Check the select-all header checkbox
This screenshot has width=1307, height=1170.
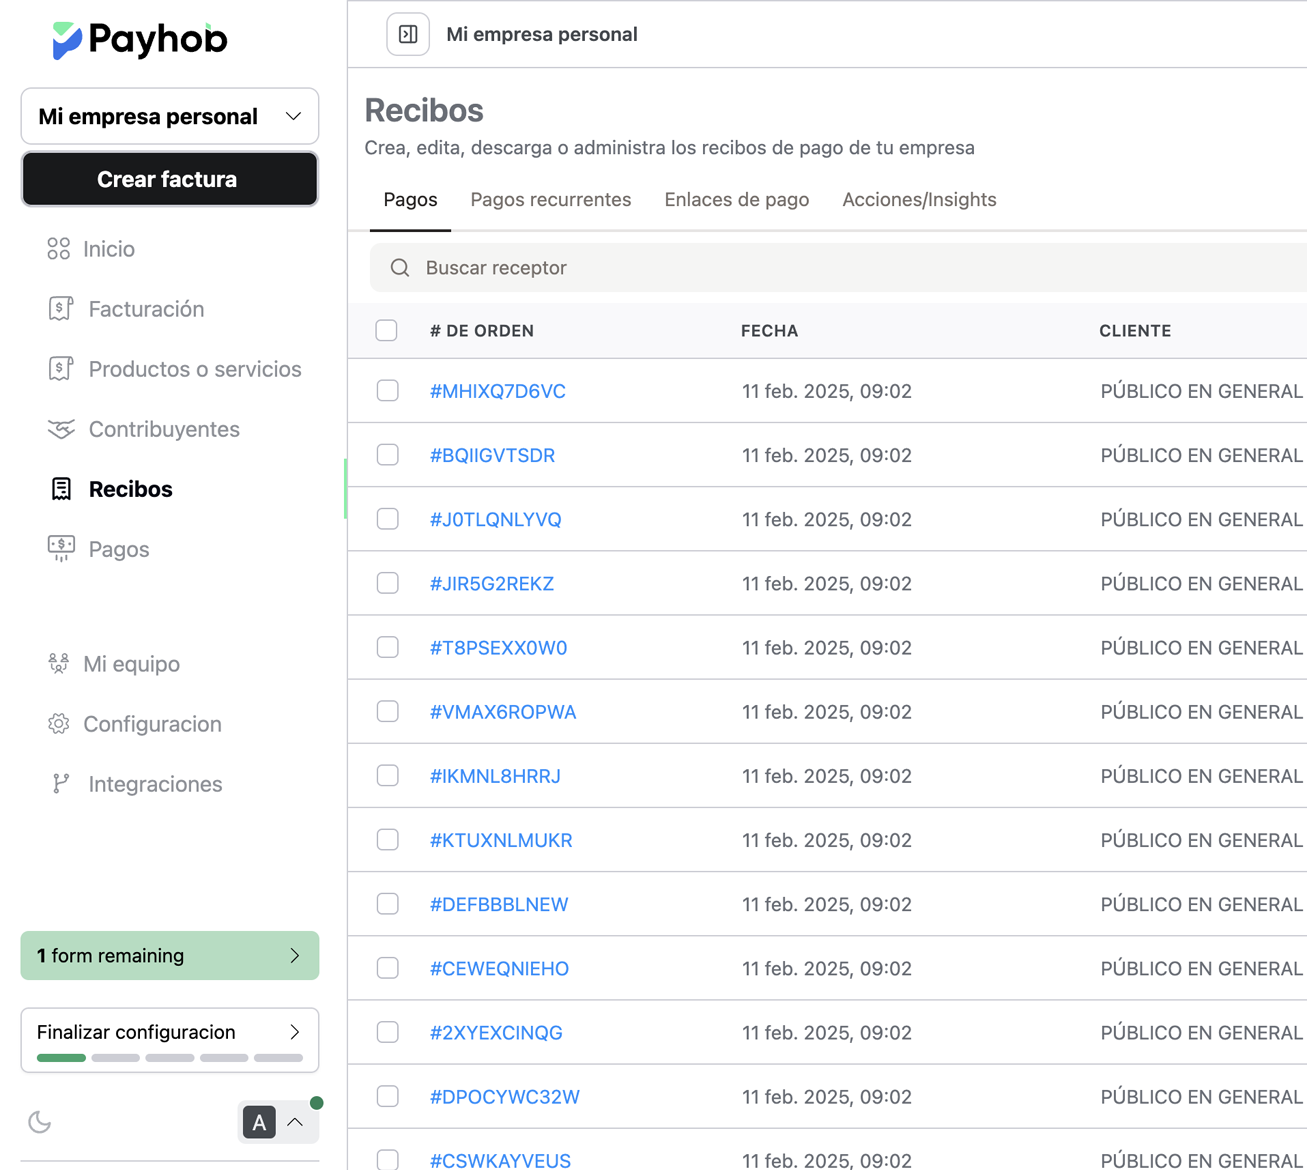click(x=387, y=330)
